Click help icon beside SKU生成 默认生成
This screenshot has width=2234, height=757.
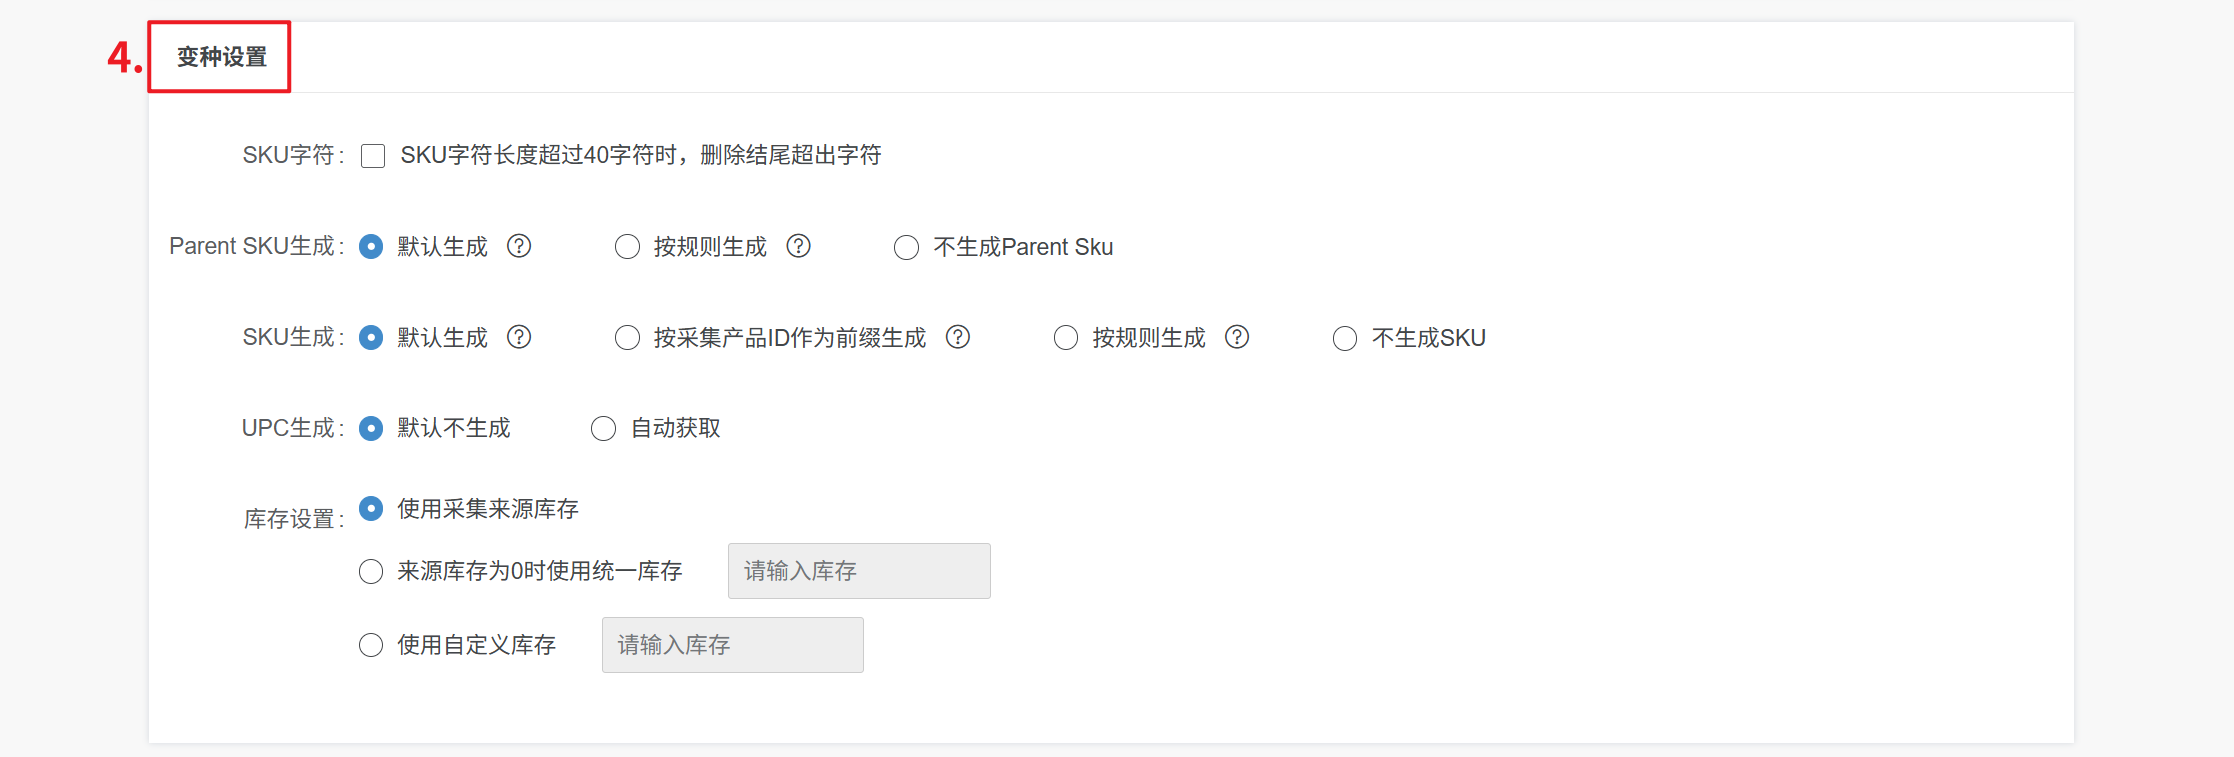click(x=519, y=337)
